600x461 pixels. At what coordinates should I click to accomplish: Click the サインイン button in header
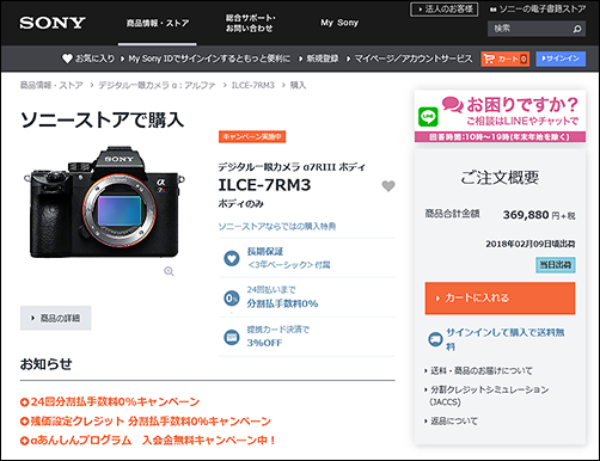[560, 59]
